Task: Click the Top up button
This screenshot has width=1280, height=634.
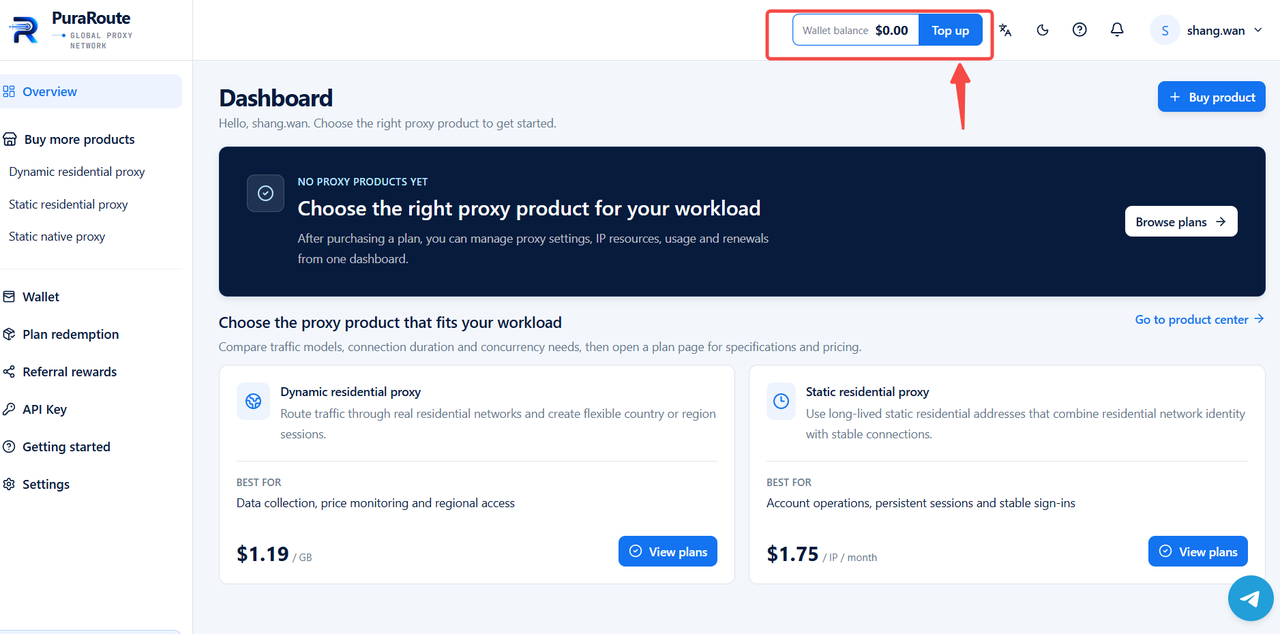Action: (x=950, y=30)
